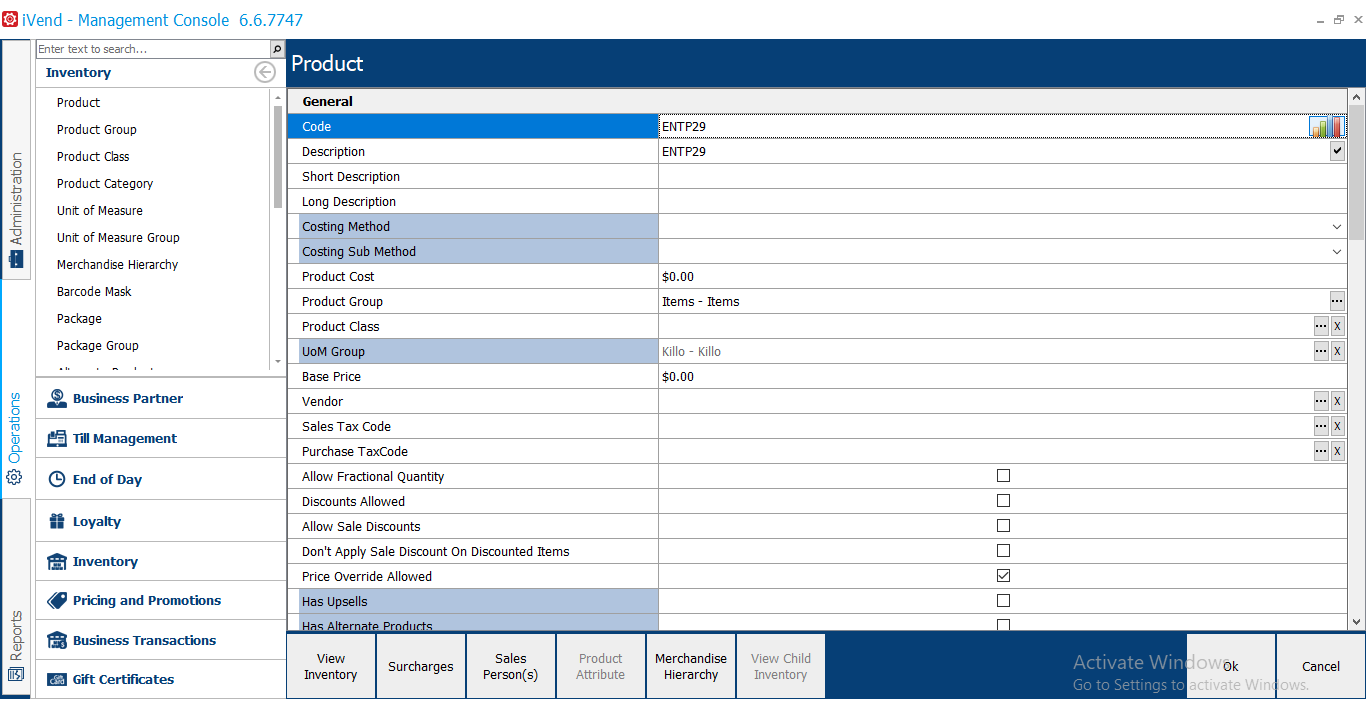Image resolution: width=1366 pixels, height=707 pixels.
Task: Click Product form scrollbar down arrow
Action: pos(1357,621)
